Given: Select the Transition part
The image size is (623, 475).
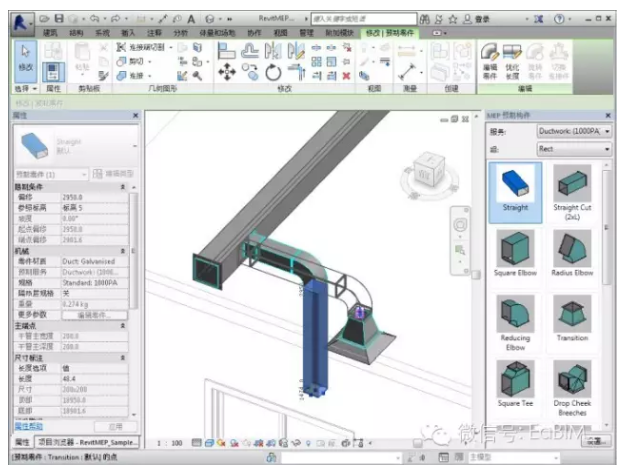Looking at the screenshot, I should 572,319.
